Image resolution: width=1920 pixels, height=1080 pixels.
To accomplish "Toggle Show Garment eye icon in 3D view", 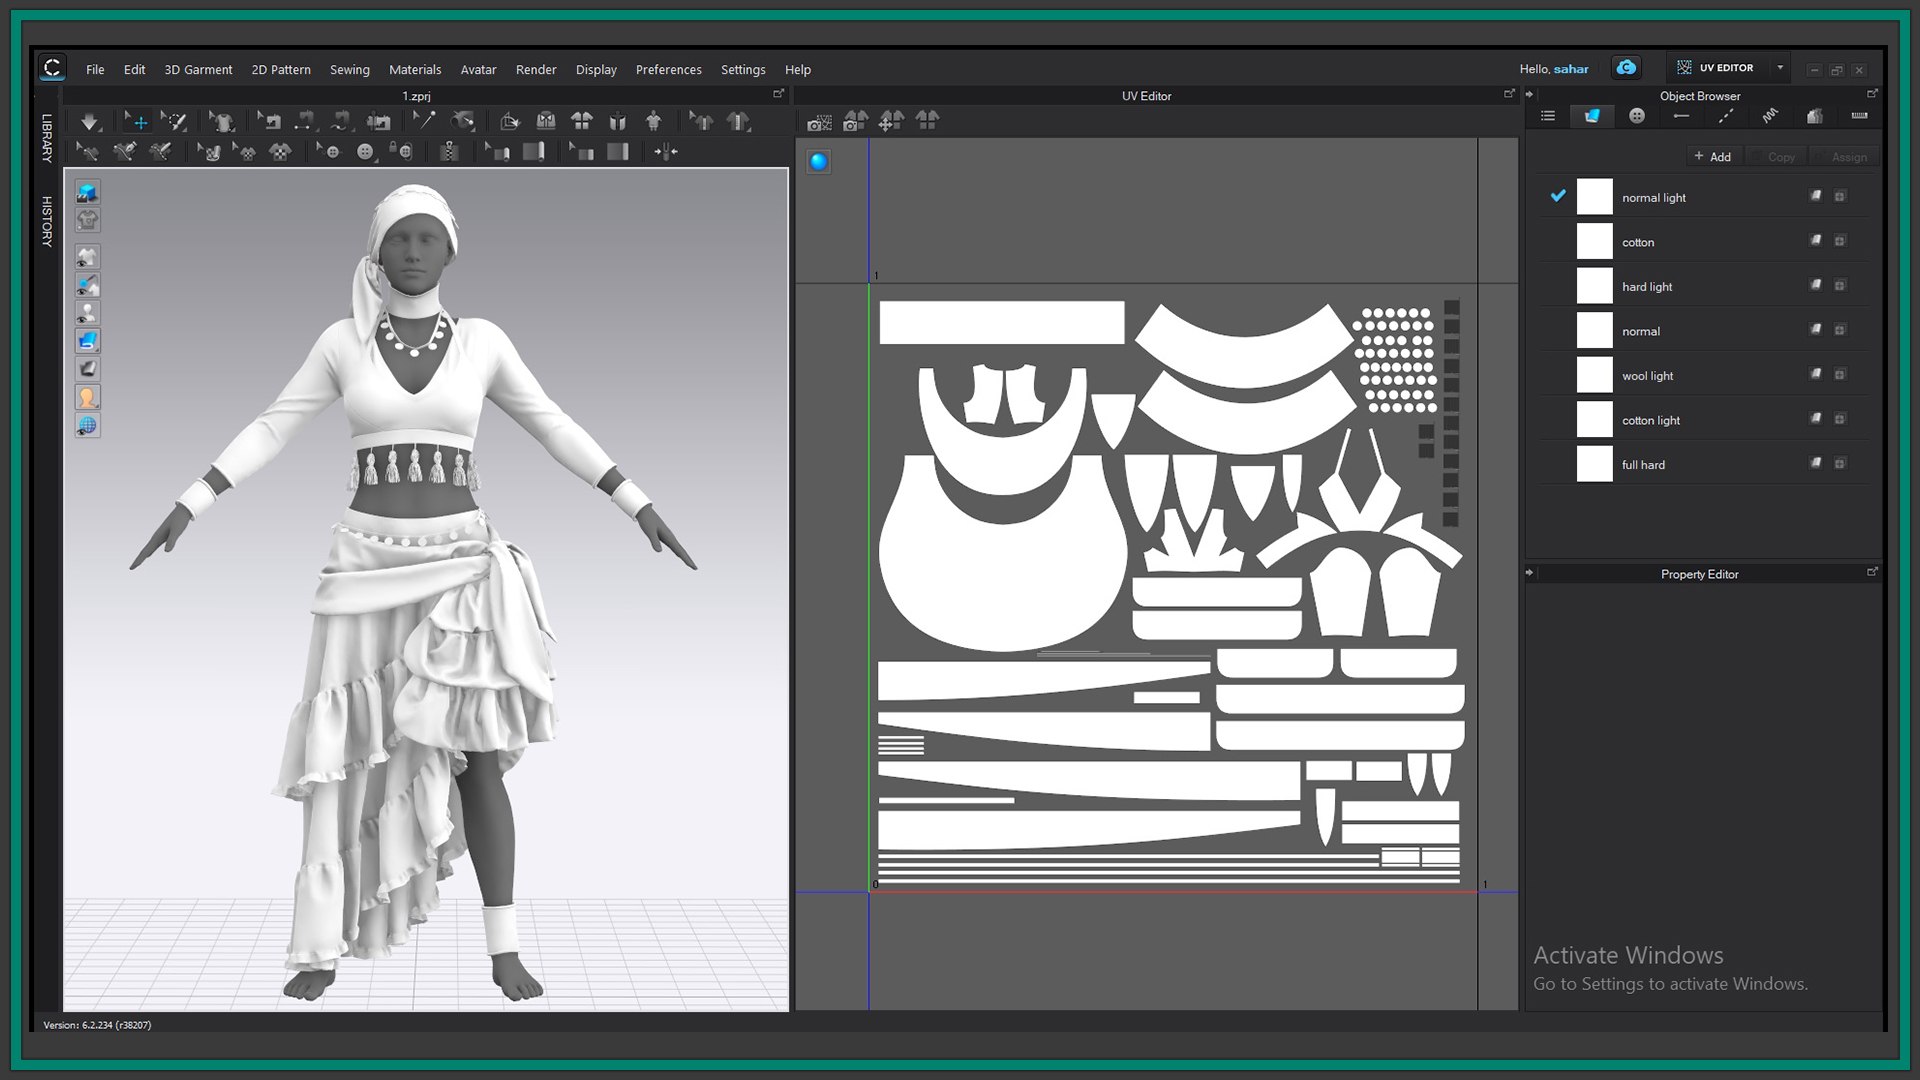I will click(x=88, y=257).
